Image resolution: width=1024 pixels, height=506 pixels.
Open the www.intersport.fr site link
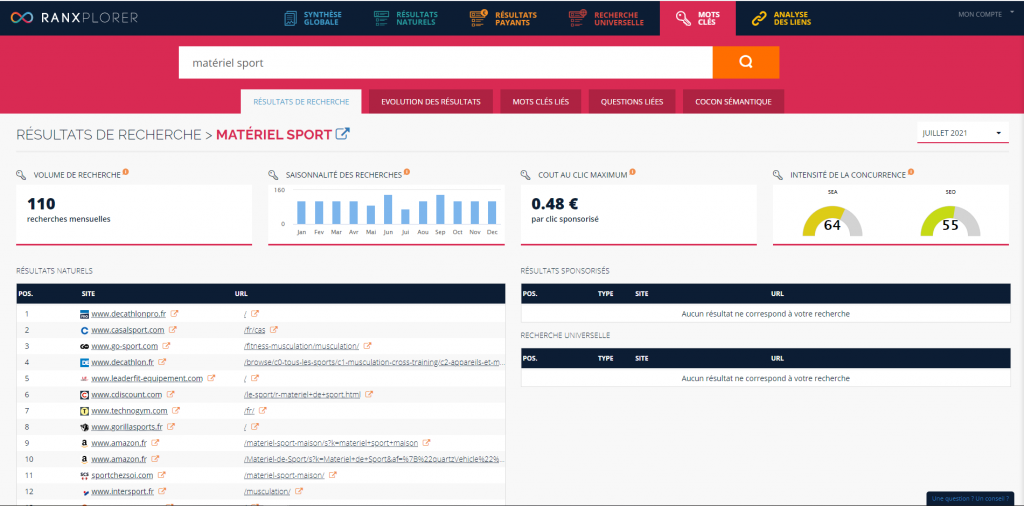coord(123,492)
